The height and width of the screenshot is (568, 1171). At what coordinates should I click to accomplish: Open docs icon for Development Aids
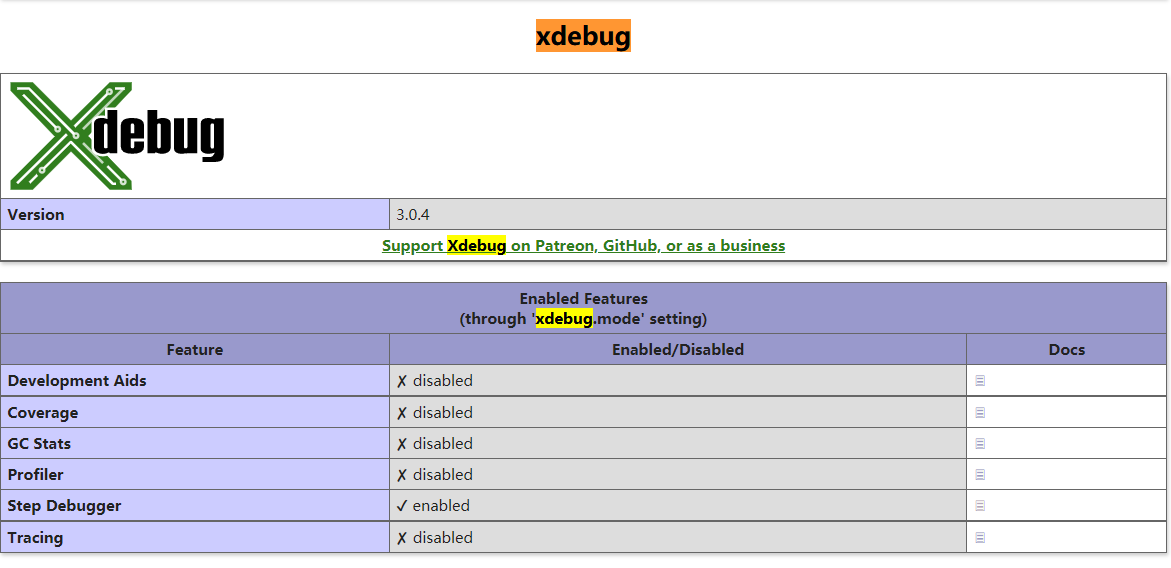pos(980,381)
